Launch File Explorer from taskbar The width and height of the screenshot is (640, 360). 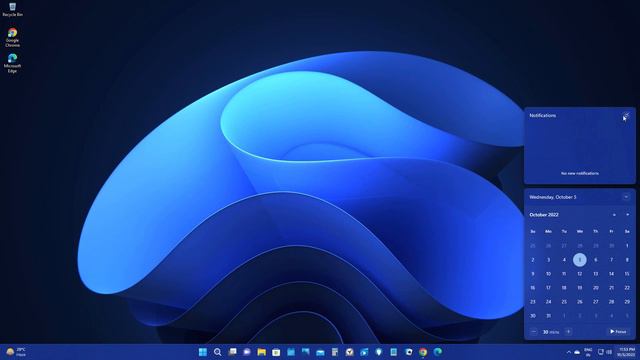(x=262, y=352)
